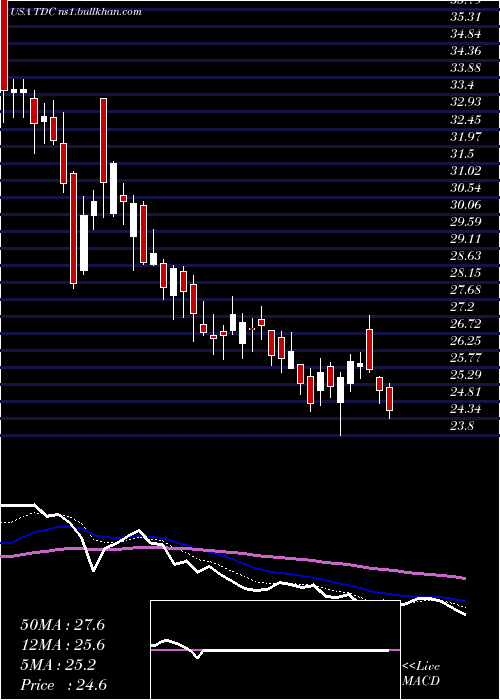Select the 32.45 price axis label

465,119
